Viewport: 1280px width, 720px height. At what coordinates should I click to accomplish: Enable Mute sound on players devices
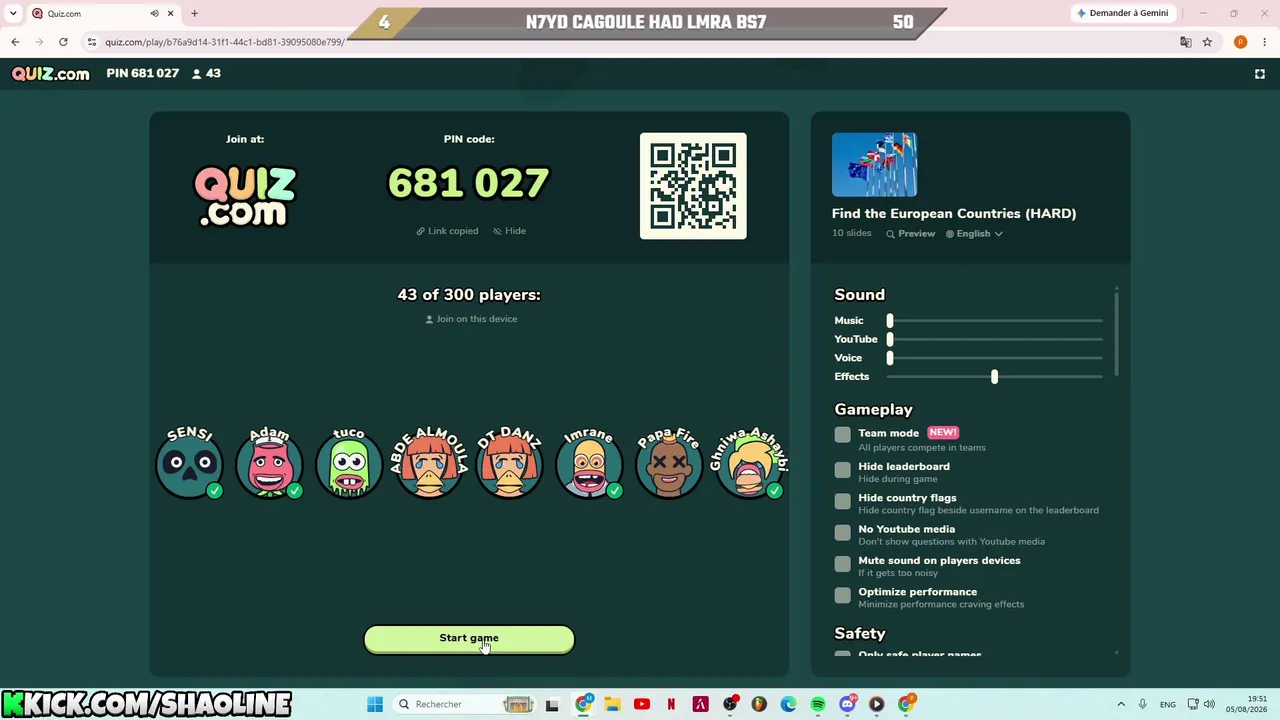pyautogui.click(x=843, y=564)
